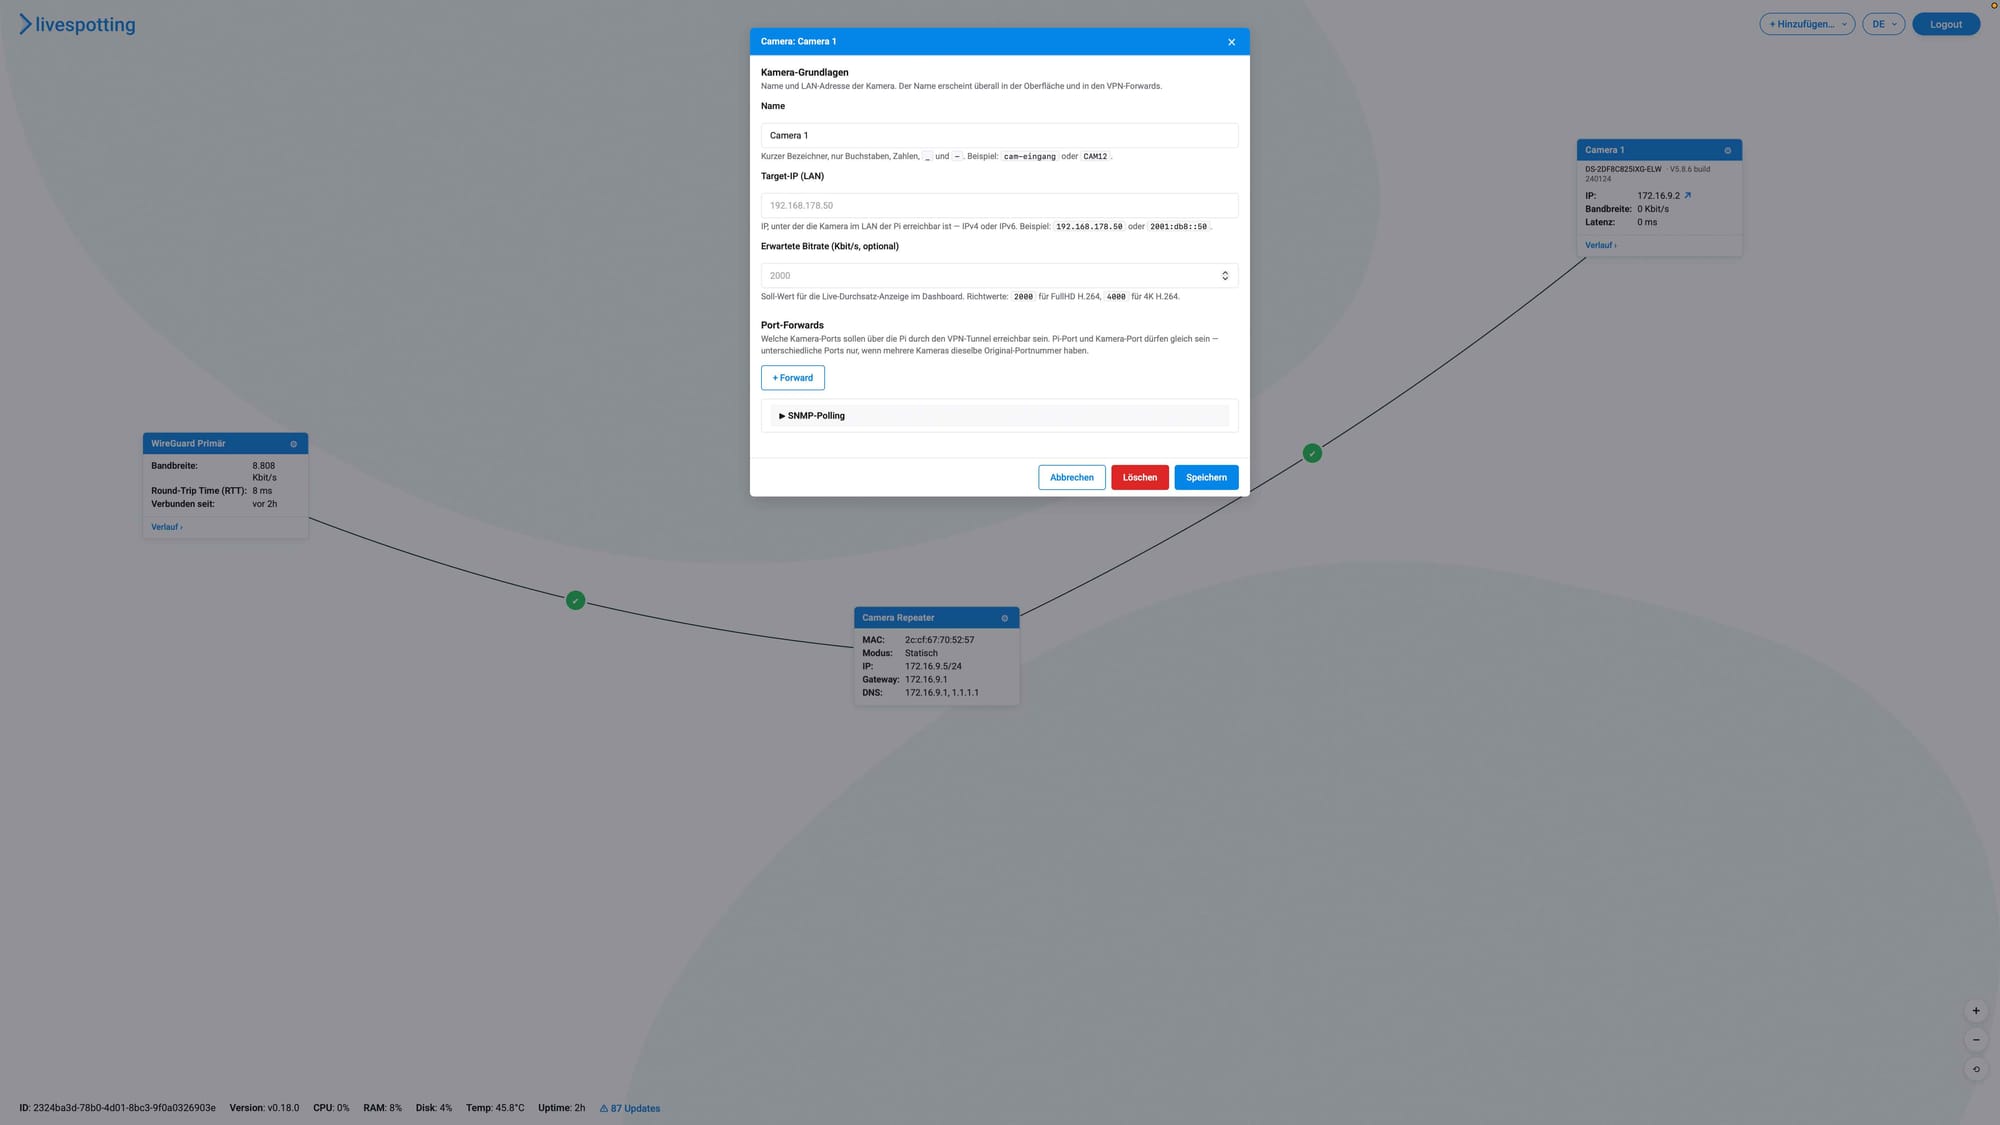The image size is (2000, 1125).
Task: Click Verbunden seit vor 2h value
Action: click(264, 504)
